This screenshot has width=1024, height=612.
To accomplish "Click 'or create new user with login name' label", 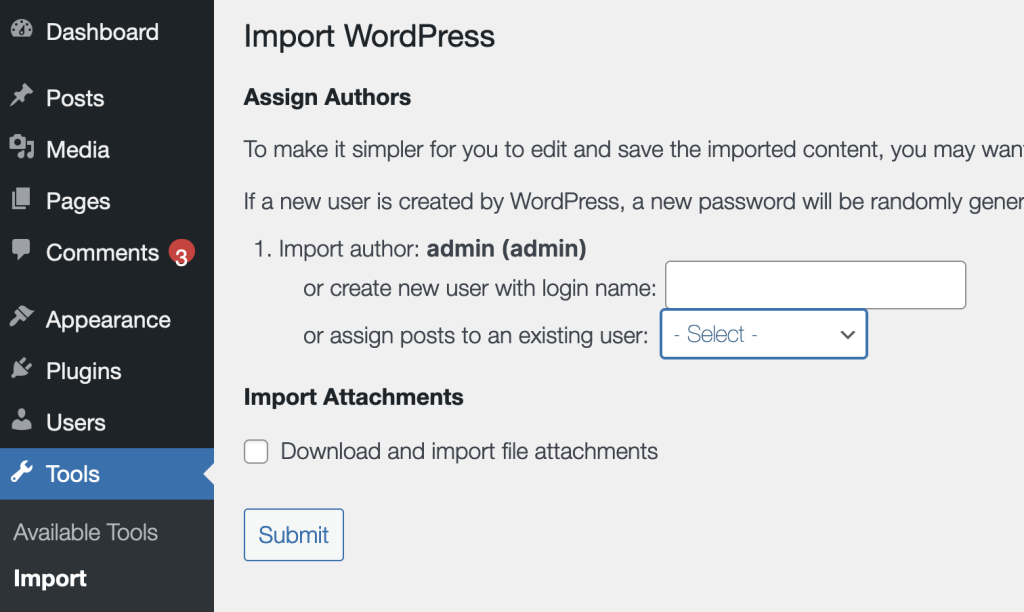I will click(479, 288).
